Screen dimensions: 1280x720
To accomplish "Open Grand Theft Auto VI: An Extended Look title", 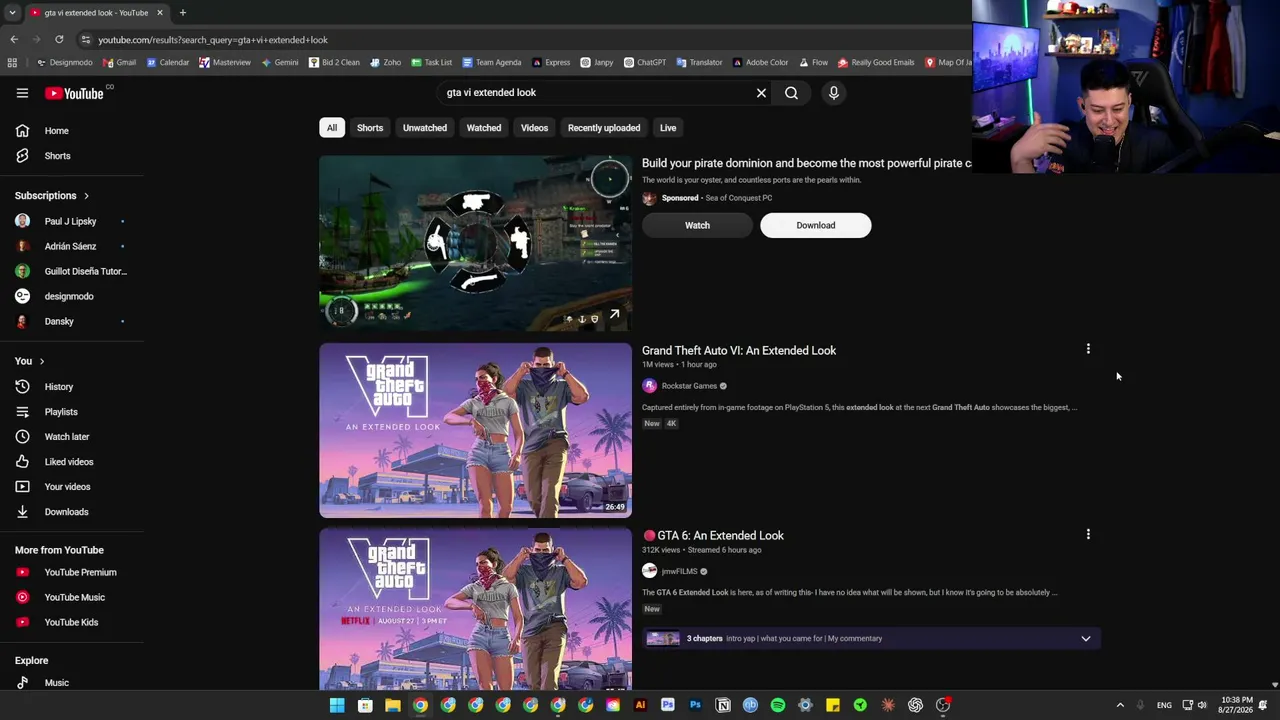I will pos(739,351).
